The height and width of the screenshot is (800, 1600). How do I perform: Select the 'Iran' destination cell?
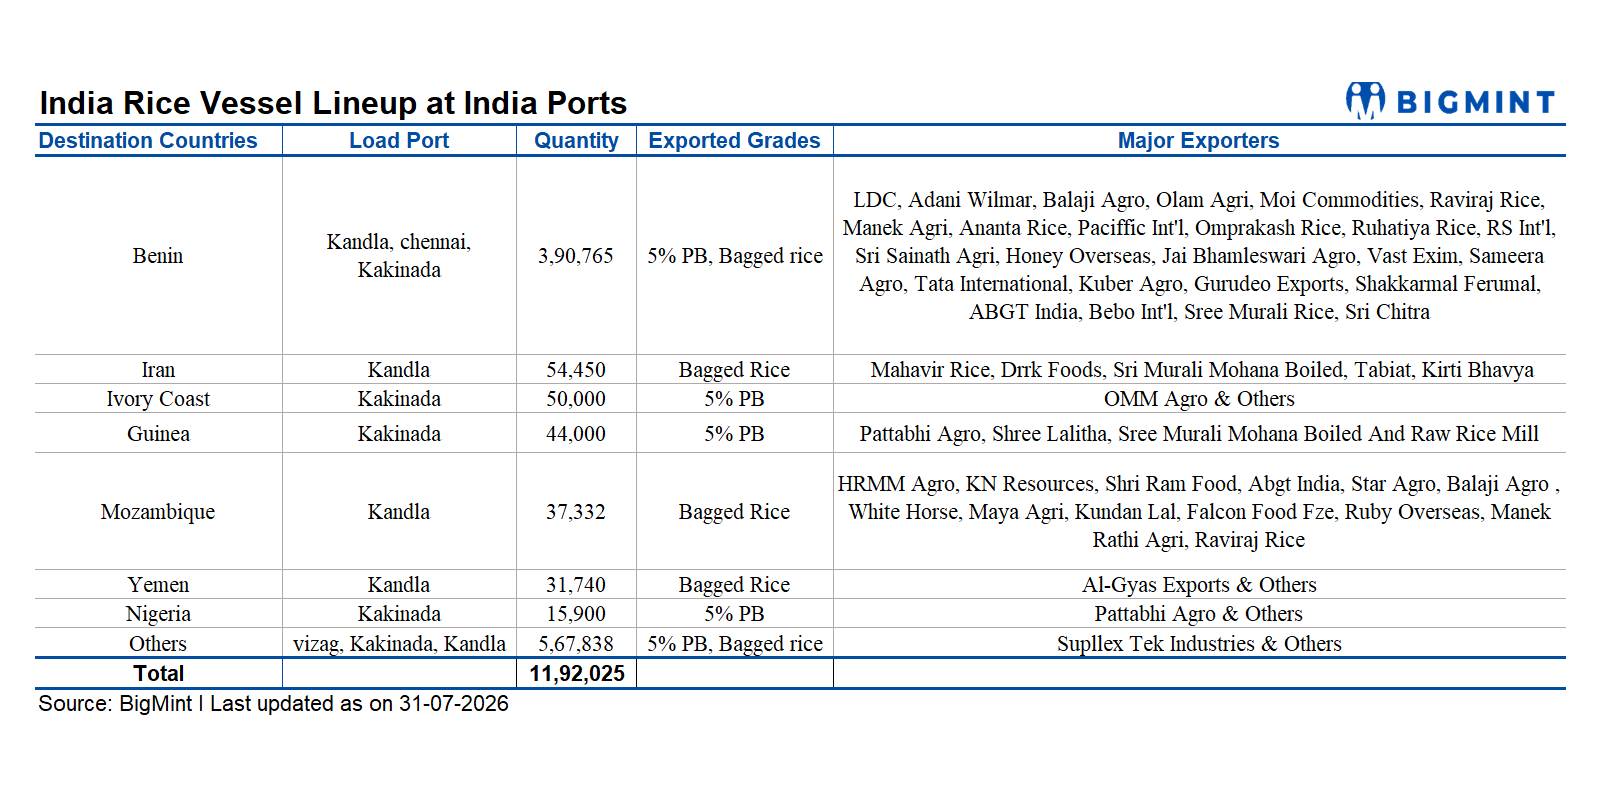[158, 370]
